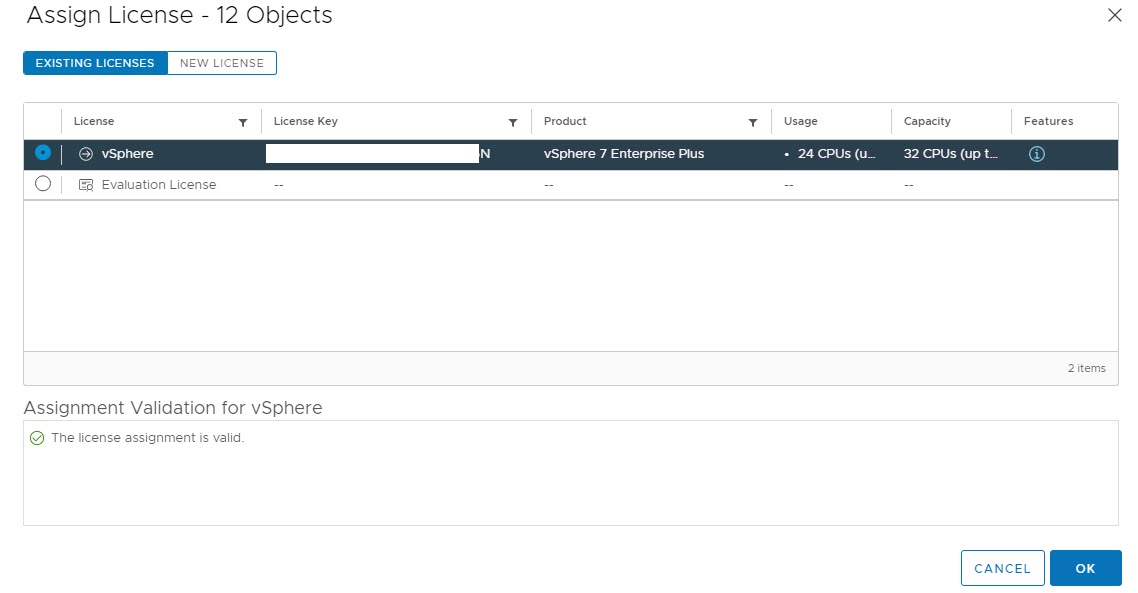Click the vSphere 7 Enterprise Plus product cell
The height and width of the screenshot is (593, 1138).
click(x=623, y=154)
